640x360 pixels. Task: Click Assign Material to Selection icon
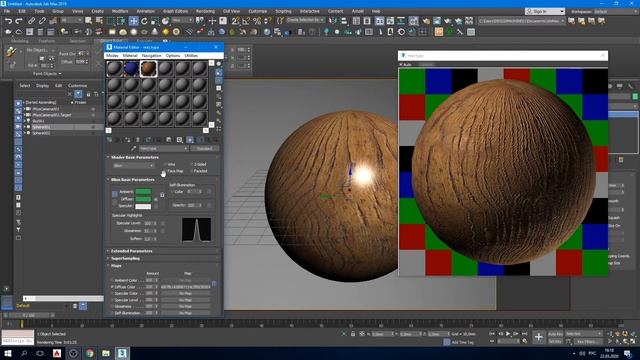point(128,140)
